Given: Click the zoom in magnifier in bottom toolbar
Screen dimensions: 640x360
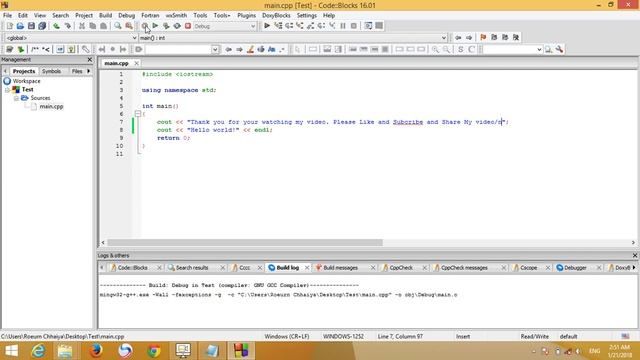Looking at the screenshot, I should 436,49.
